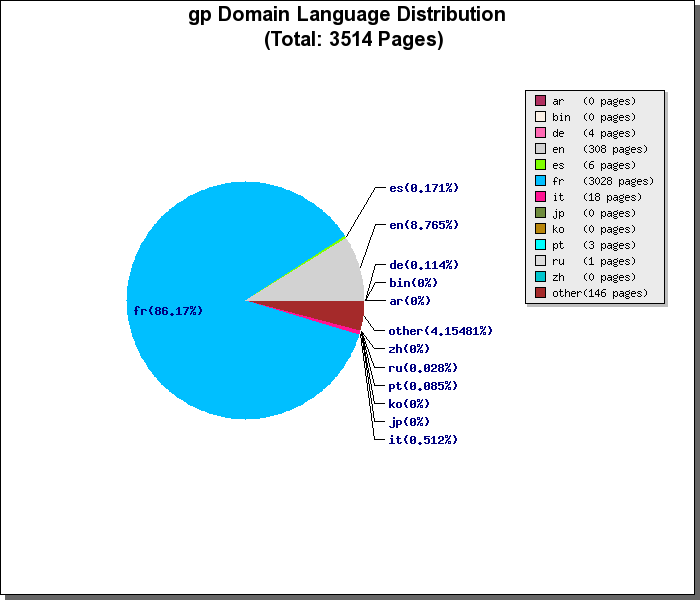
Task: Click the es(0.171%) callout label
Action: point(423,188)
